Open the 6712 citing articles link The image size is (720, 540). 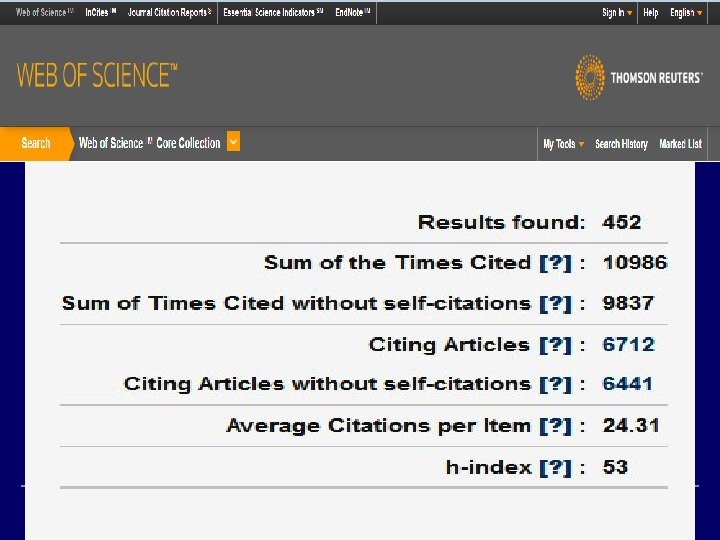[x=628, y=344]
